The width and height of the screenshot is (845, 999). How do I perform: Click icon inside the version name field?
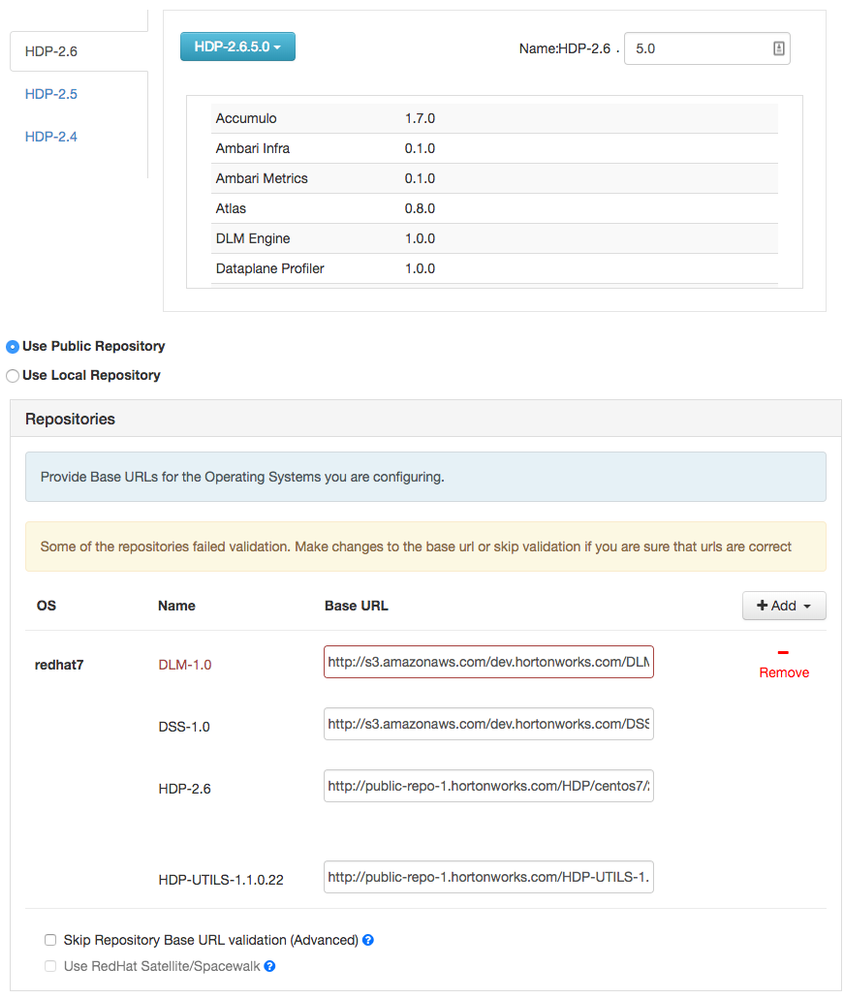click(x=778, y=48)
